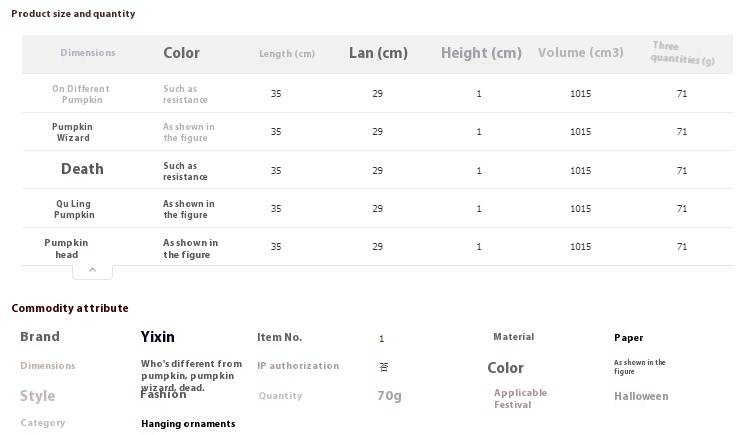
Task: Click the Height (cm) column header
Action: click(481, 53)
